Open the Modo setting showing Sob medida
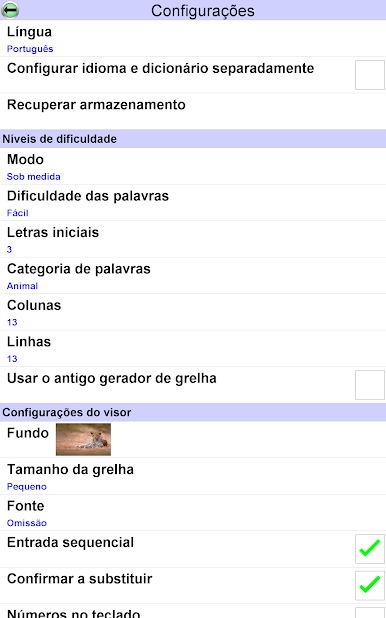386x618 pixels. [193, 166]
